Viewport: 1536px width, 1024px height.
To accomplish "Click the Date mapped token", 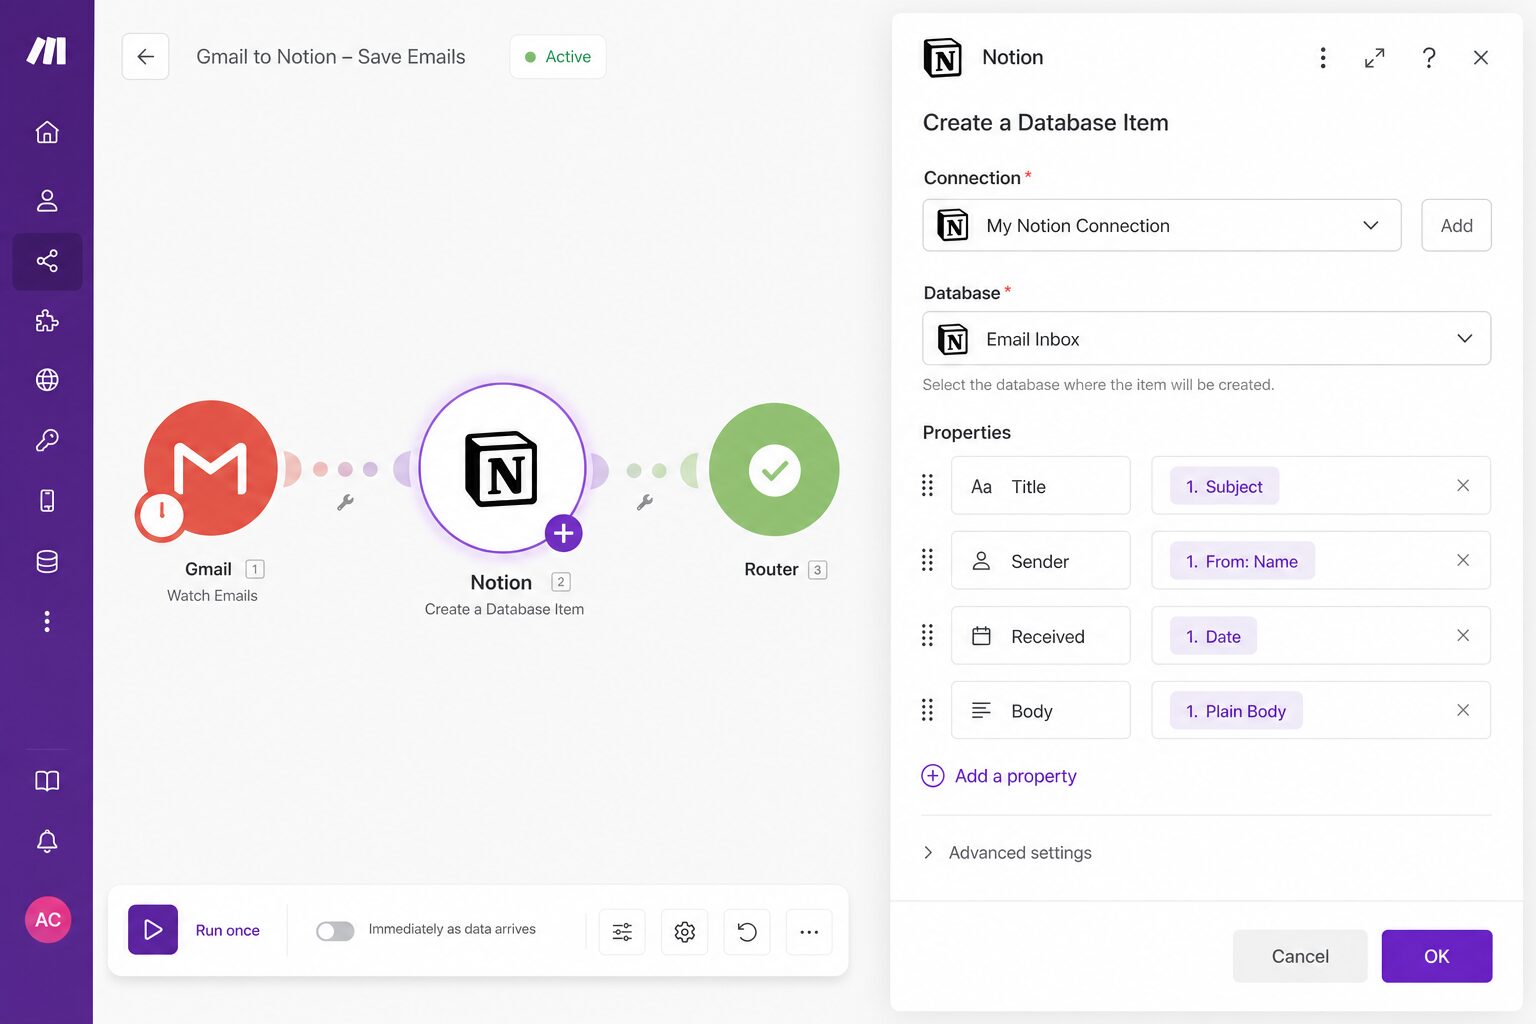I will tap(1213, 636).
